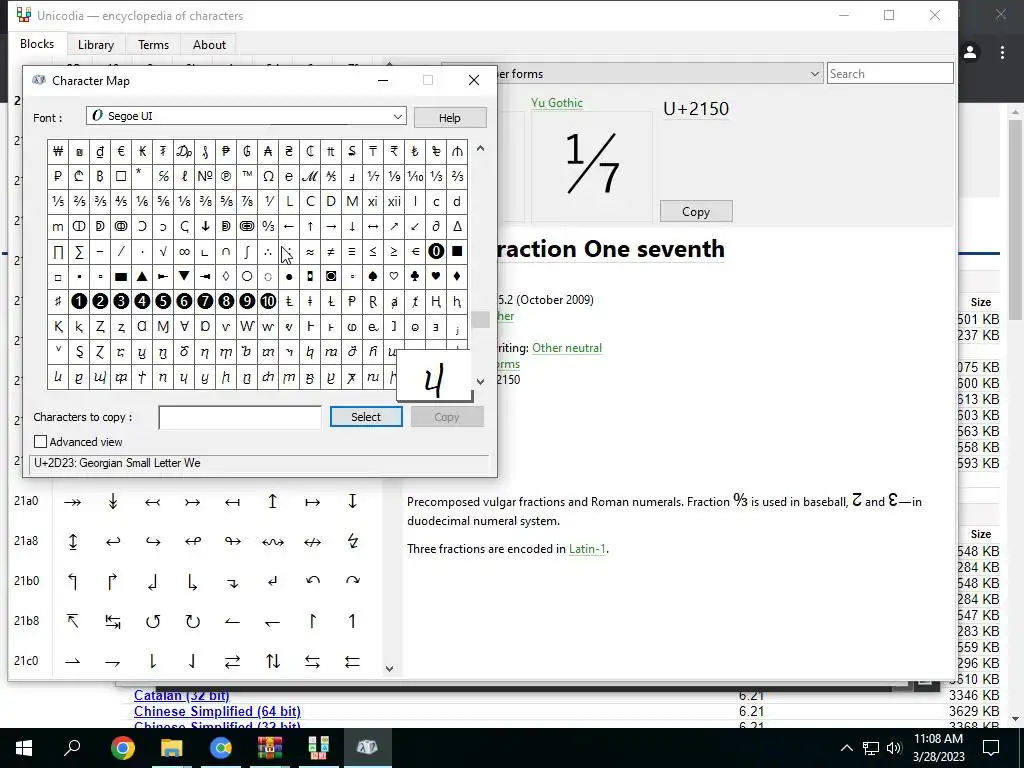Open taskbar search magnifier

(72, 748)
